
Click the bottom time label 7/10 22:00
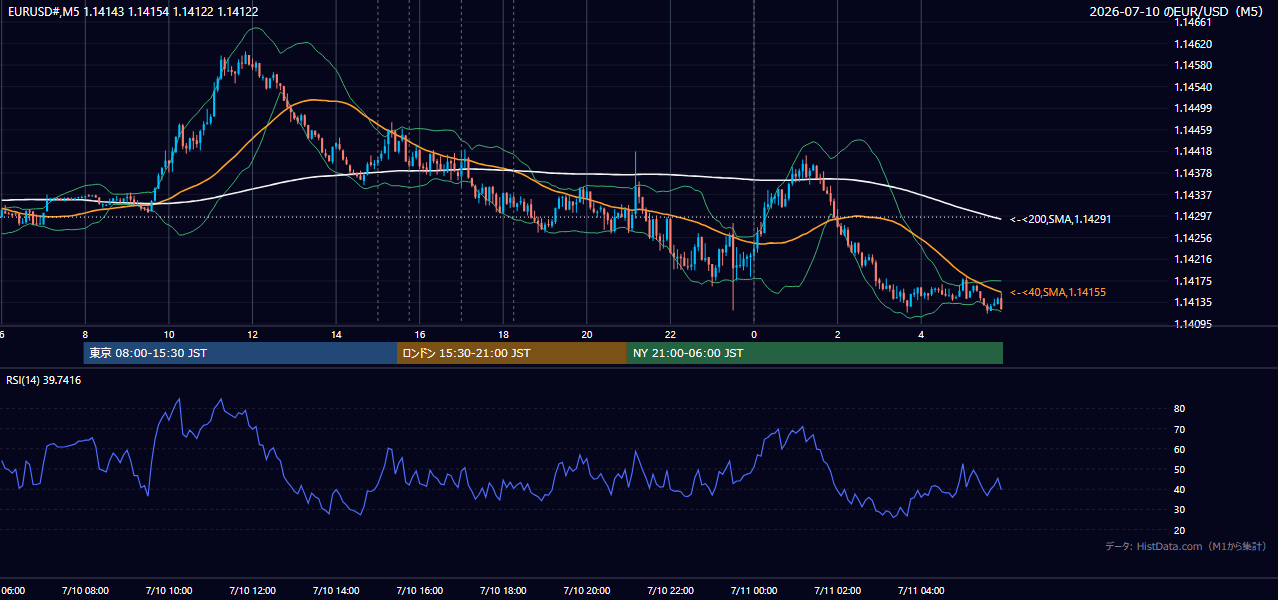point(670,590)
